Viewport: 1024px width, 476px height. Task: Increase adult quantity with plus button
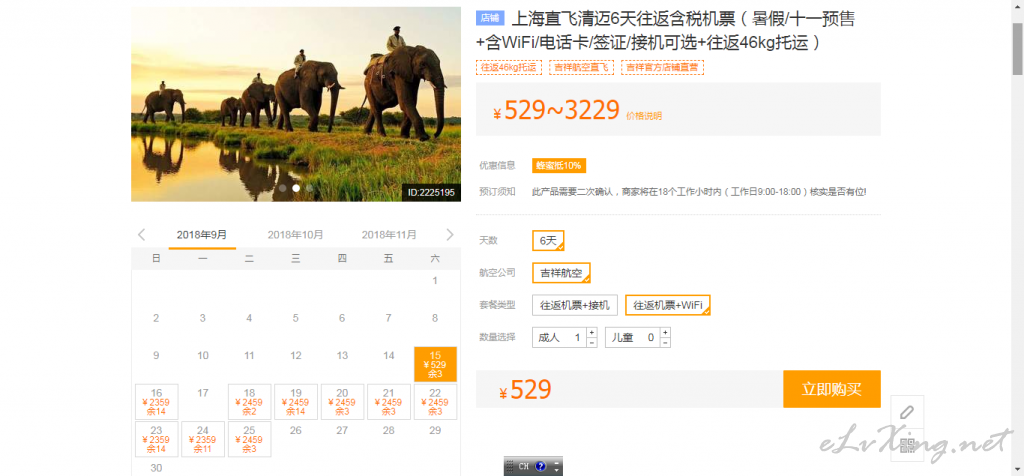(591, 332)
